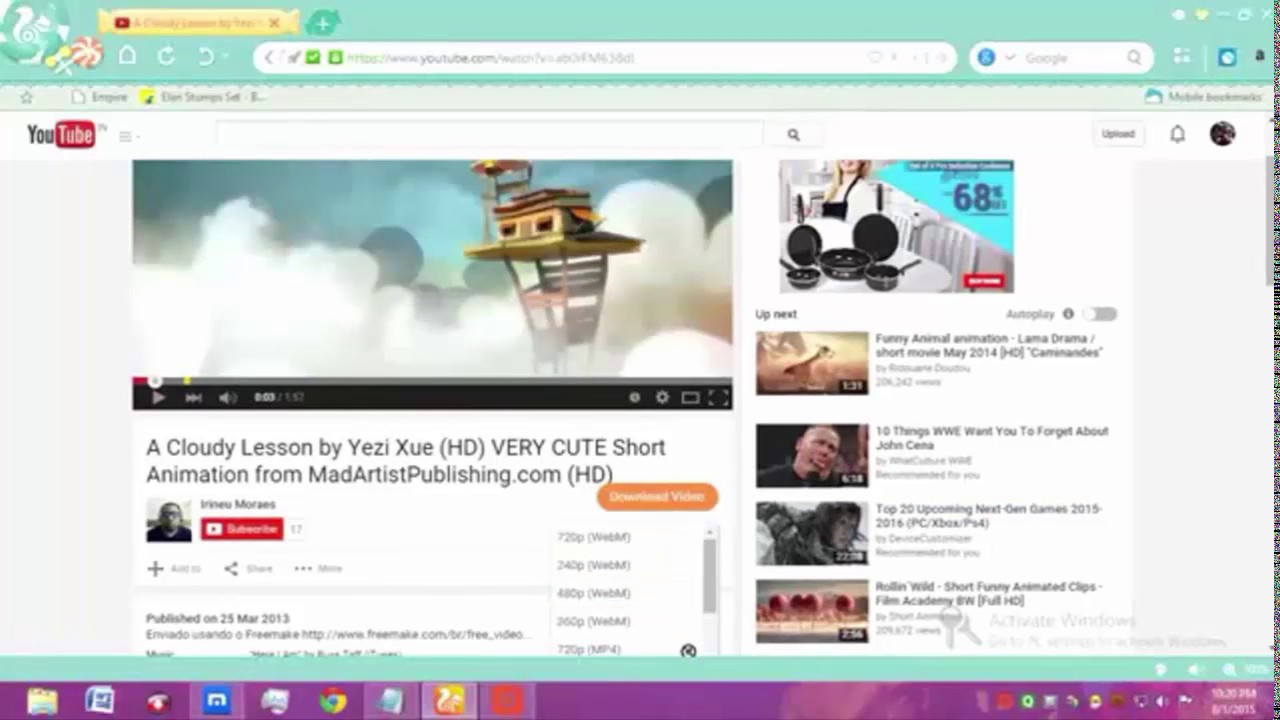Open Google Chrome from the taskbar
Image resolution: width=1280 pixels, height=720 pixels.
(333, 701)
